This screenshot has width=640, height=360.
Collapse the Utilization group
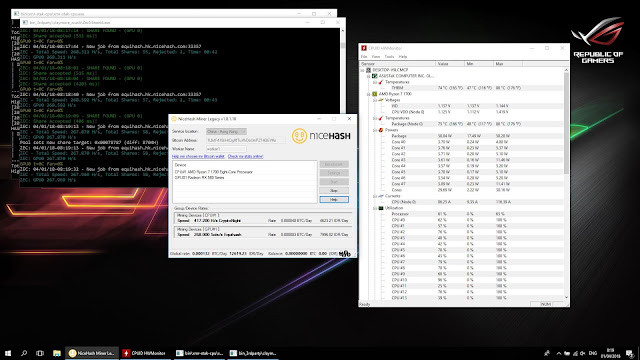tap(375, 208)
